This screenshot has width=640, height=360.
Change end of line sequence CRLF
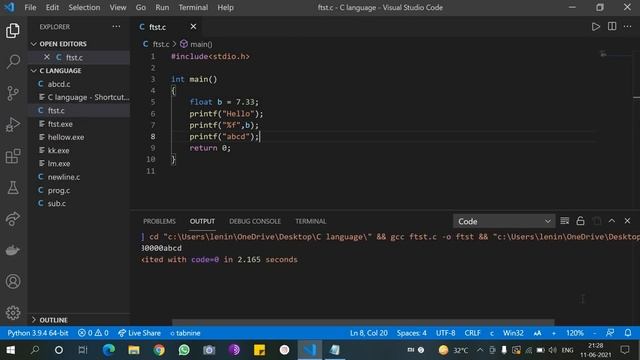[x=472, y=333]
